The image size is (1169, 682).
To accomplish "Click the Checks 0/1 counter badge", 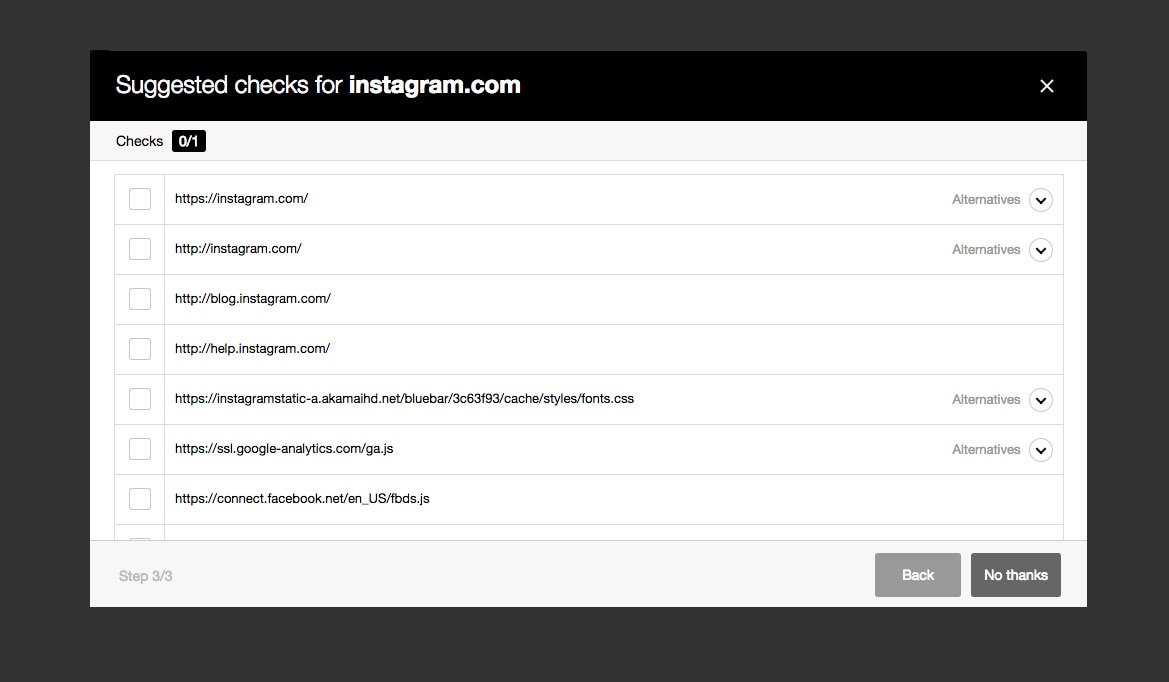I will tap(189, 141).
